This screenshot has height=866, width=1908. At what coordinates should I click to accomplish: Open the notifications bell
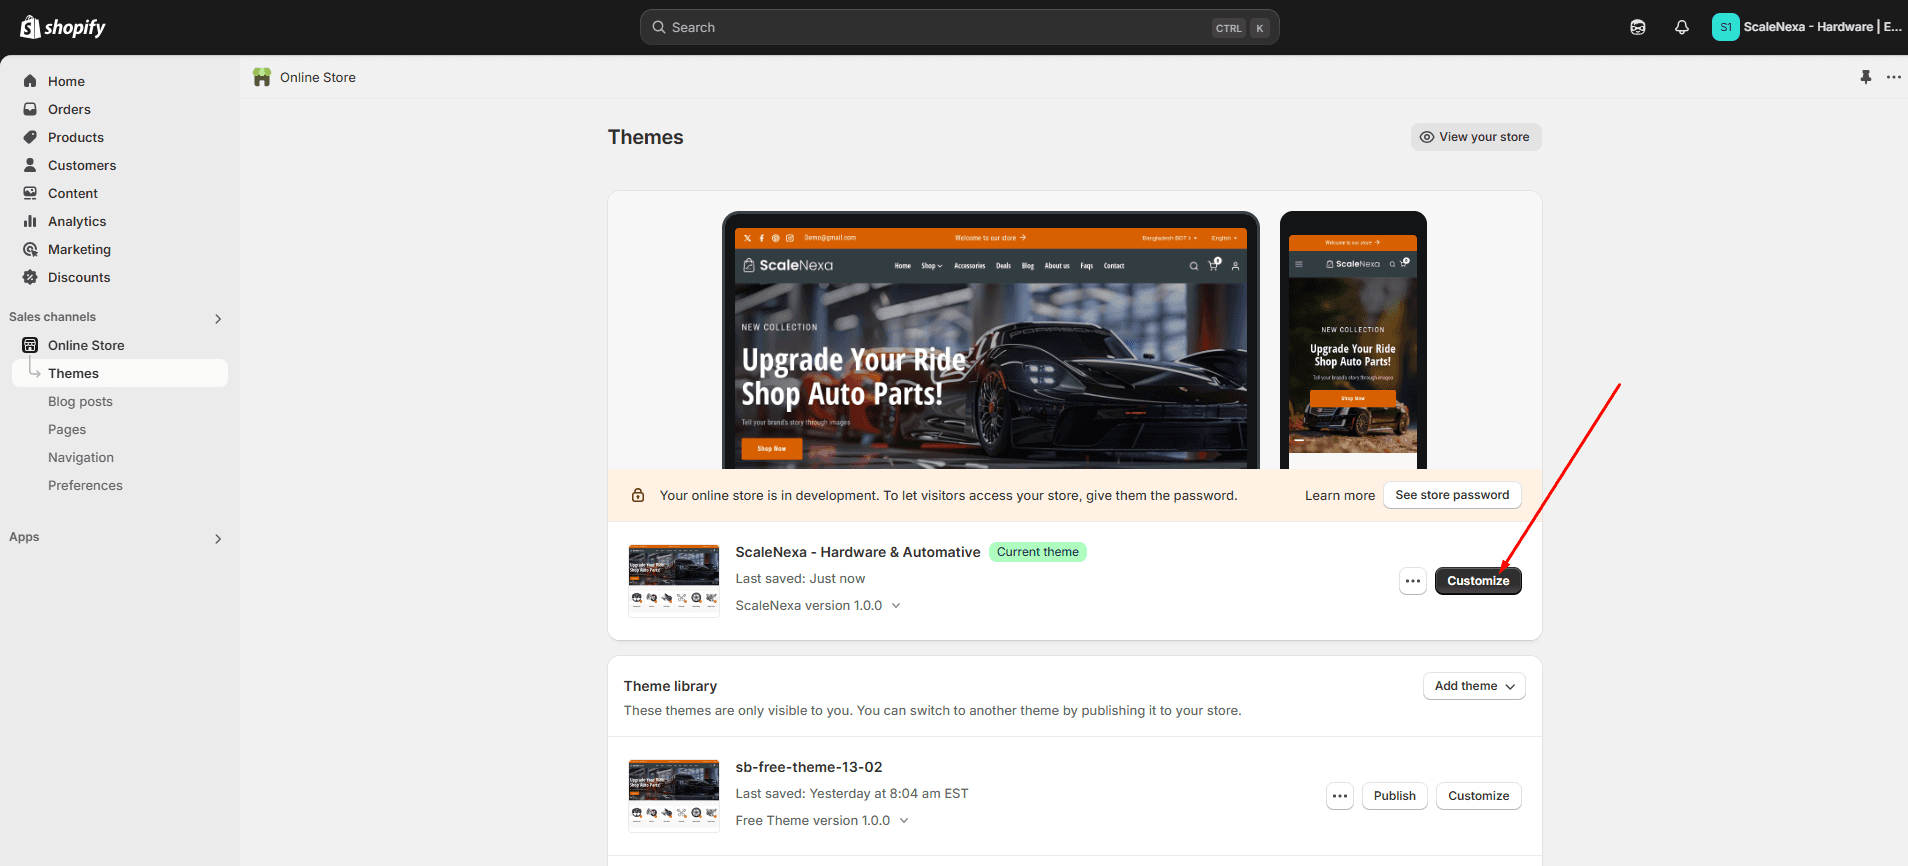[x=1682, y=27]
